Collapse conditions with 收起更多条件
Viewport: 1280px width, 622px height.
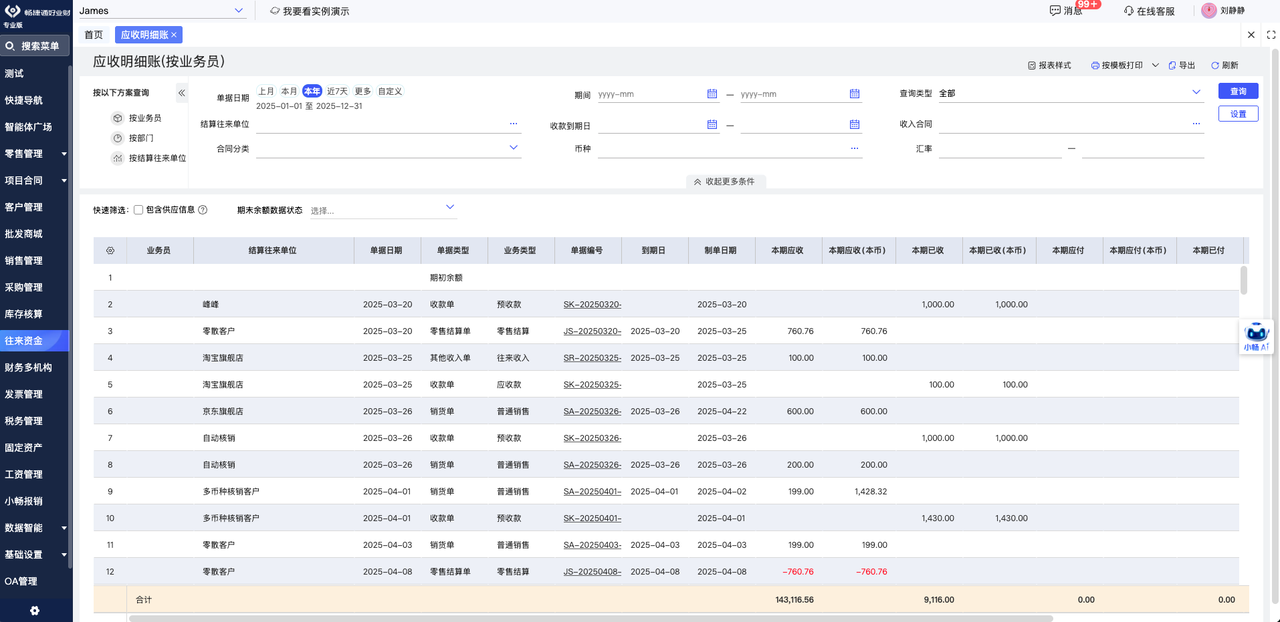click(725, 182)
